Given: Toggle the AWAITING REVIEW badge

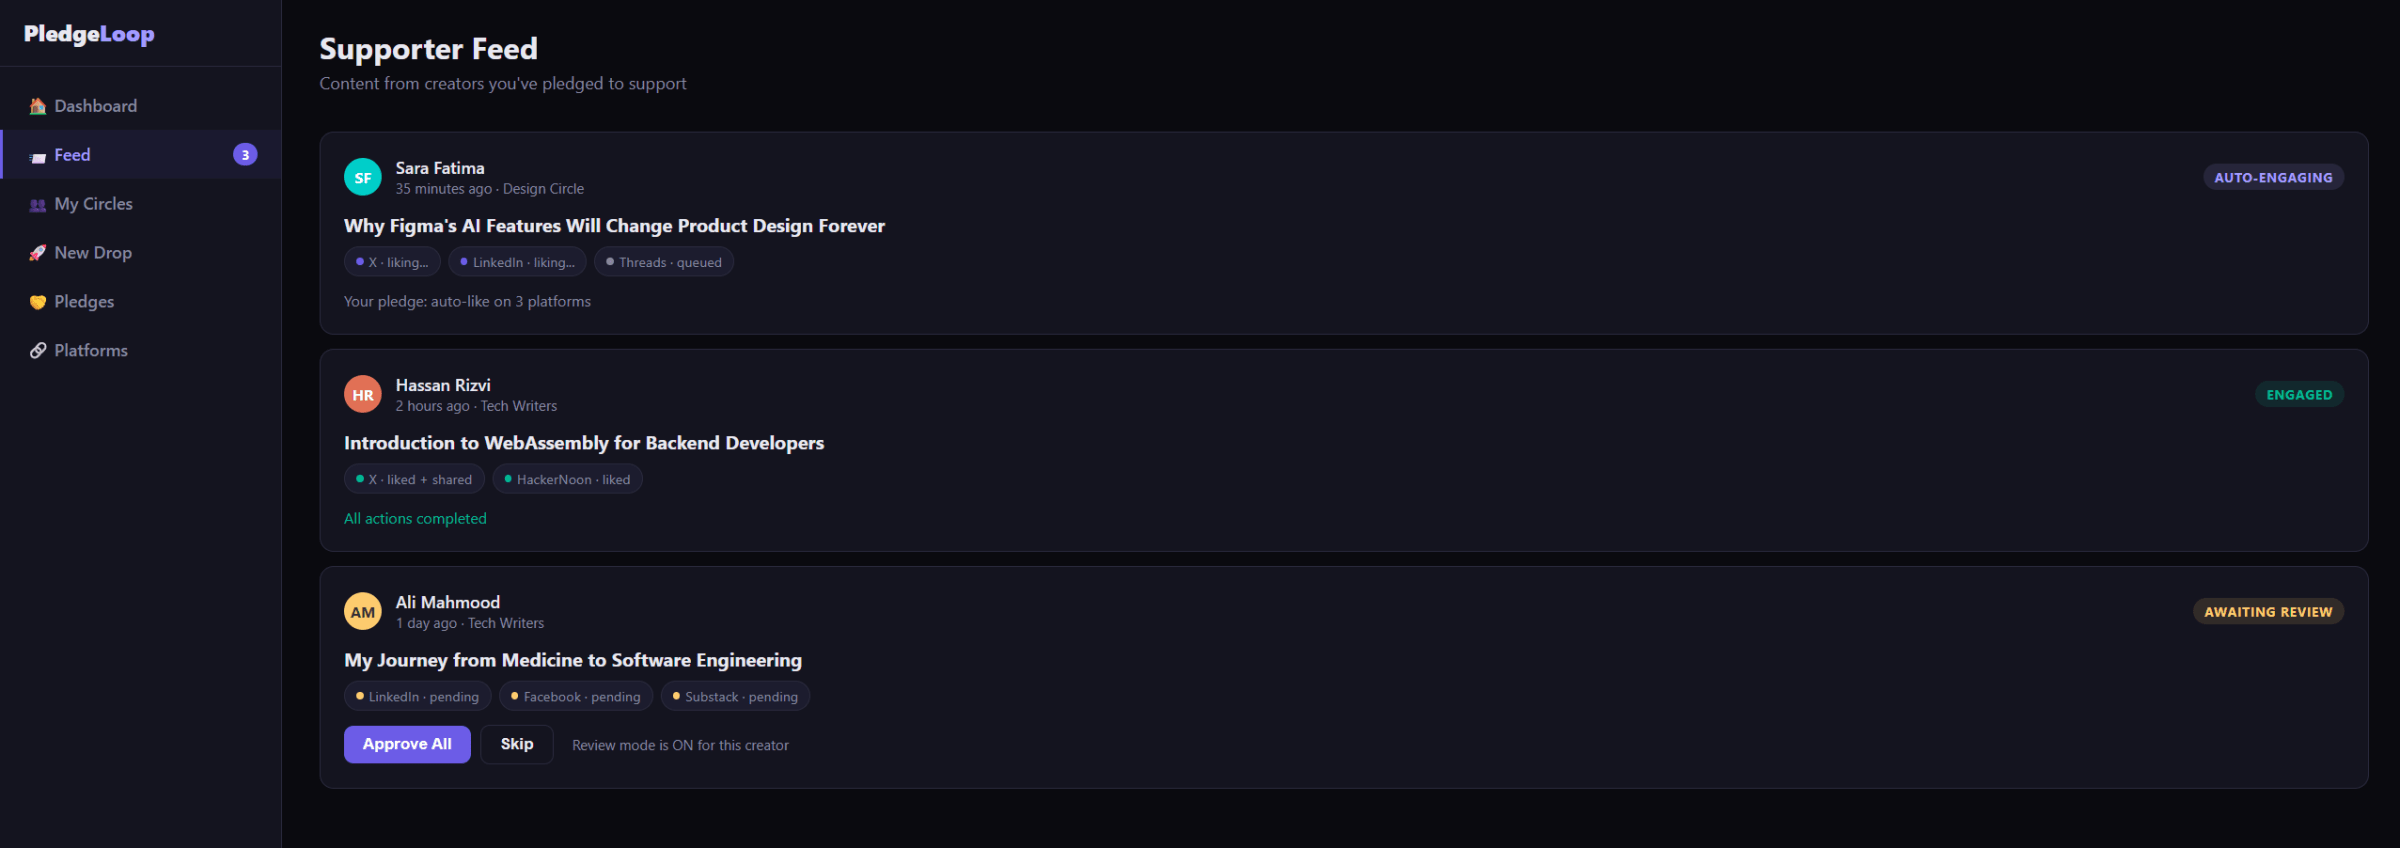Looking at the screenshot, I should pyautogui.click(x=2267, y=611).
